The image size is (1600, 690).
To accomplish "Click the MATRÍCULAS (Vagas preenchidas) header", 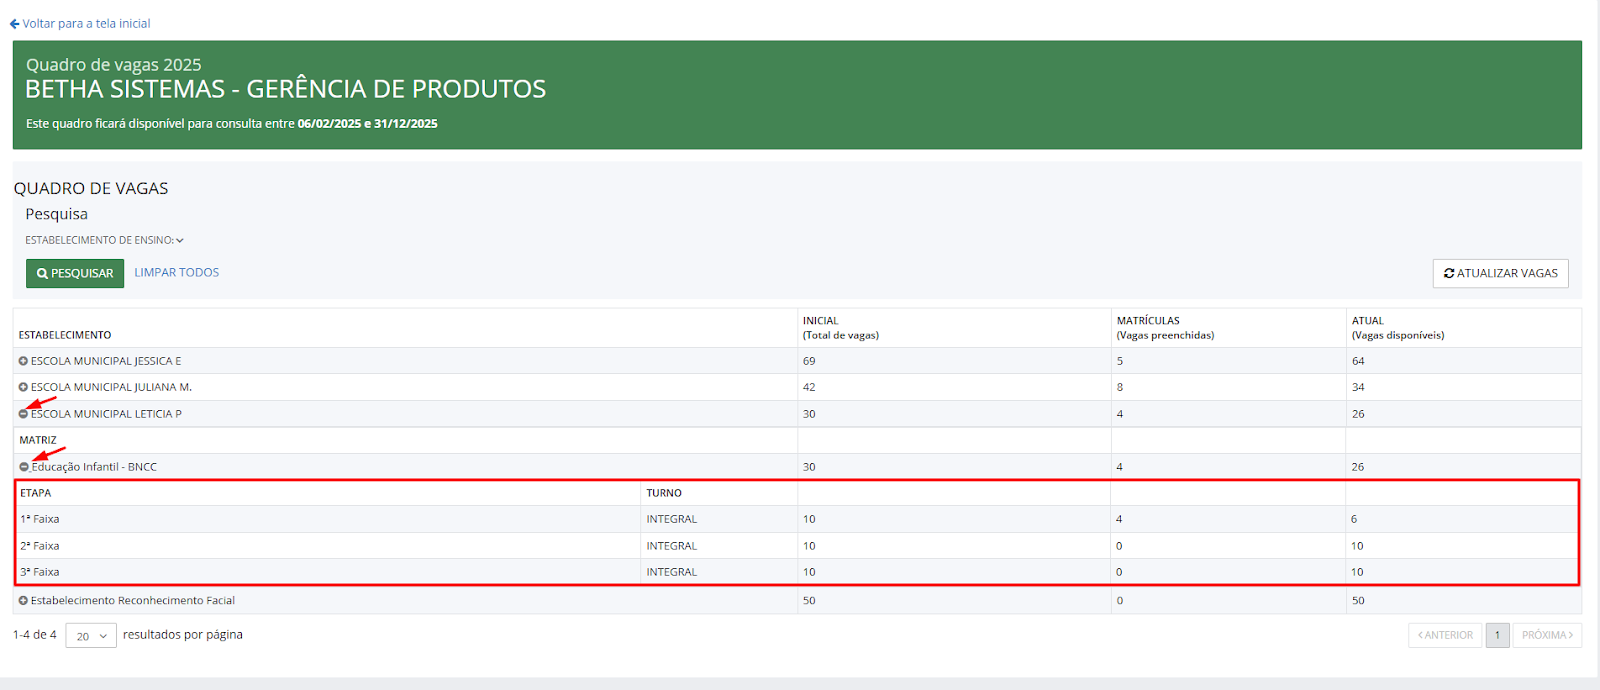I will pyautogui.click(x=1165, y=328).
